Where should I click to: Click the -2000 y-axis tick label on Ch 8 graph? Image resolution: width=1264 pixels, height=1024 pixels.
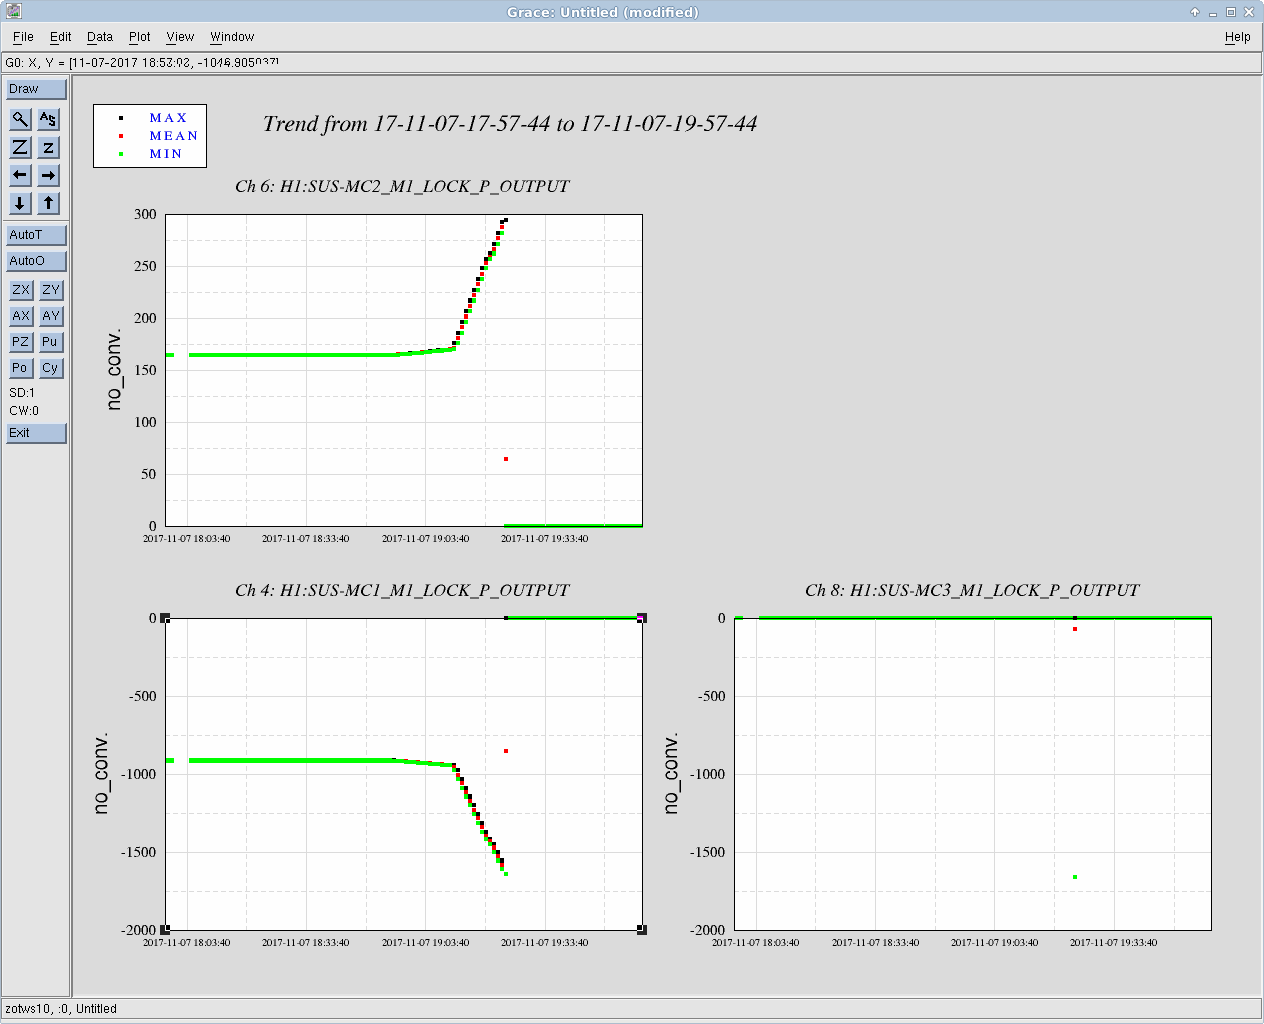tap(707, 930)
